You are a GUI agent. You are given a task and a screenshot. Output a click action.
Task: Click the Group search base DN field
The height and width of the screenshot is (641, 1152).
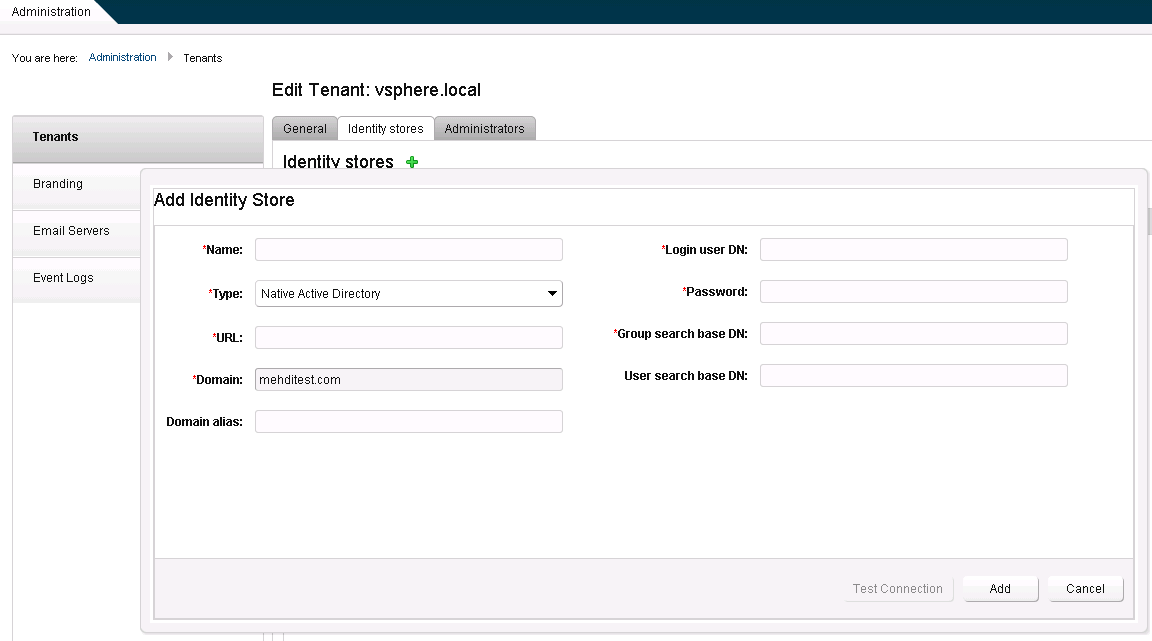click(913, 334)
